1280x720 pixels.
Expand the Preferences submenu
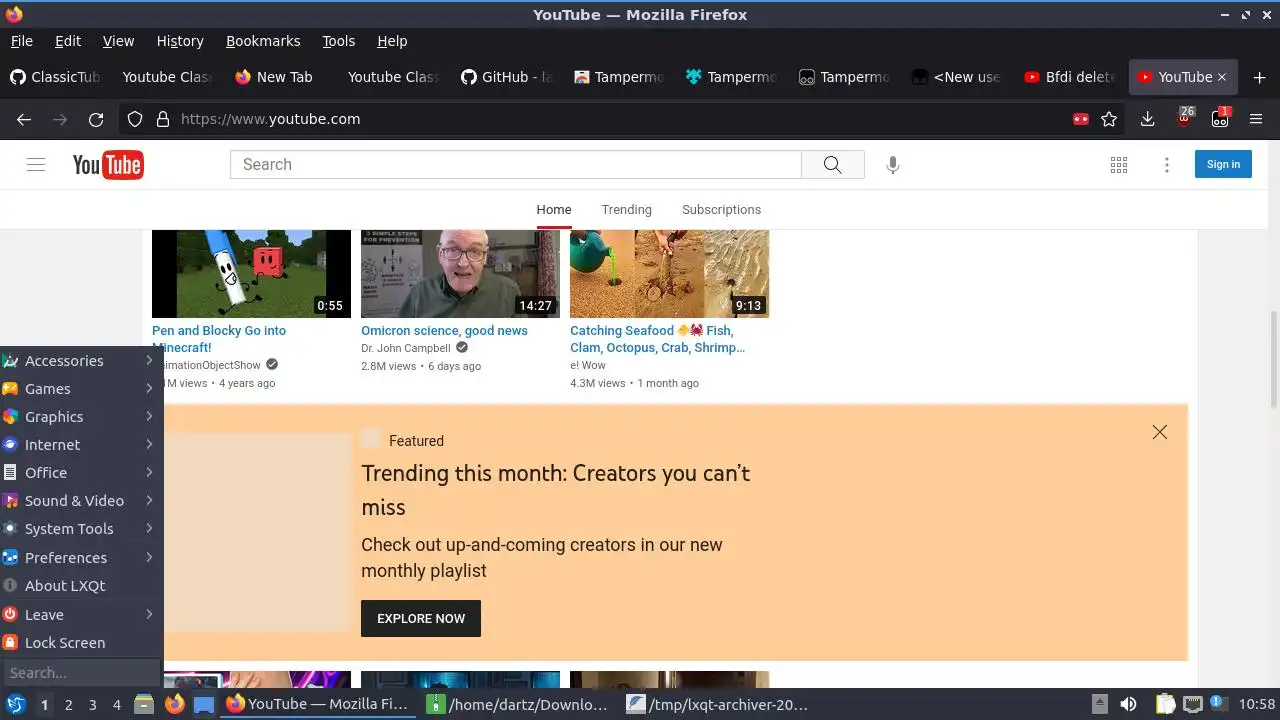click(x=80, y=558)
